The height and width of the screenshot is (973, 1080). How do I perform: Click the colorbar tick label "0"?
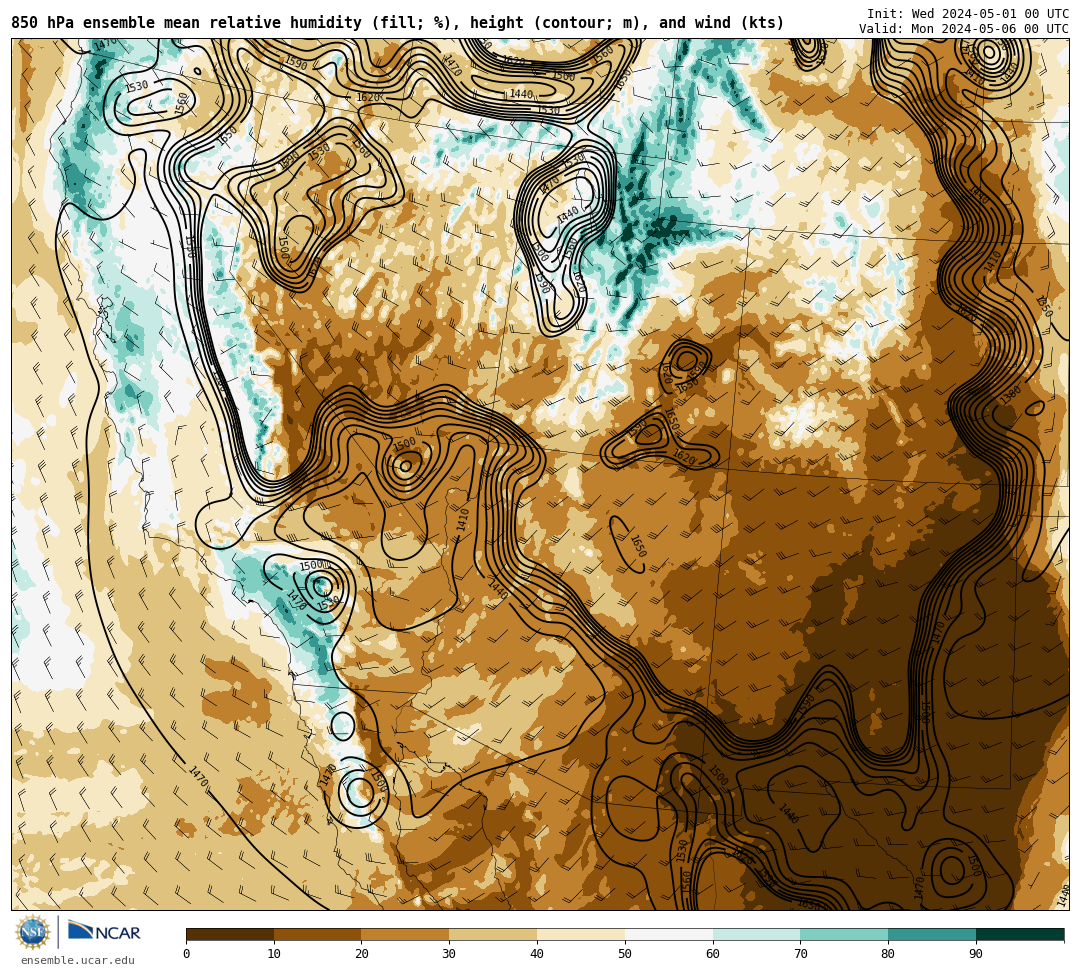(x=187, y=954)
